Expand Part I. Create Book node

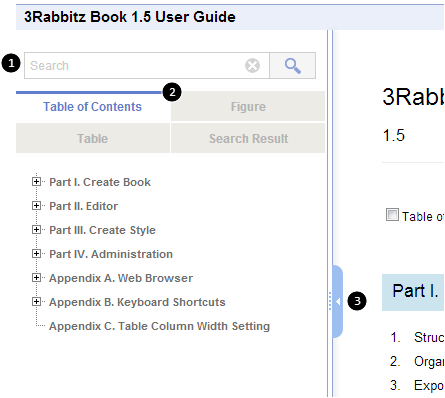click(x=36, y=182)
